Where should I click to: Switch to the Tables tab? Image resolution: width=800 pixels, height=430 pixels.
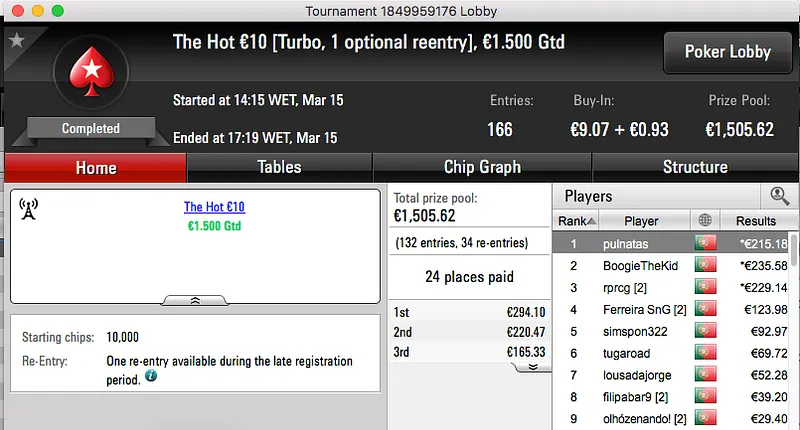pos(279,167)
